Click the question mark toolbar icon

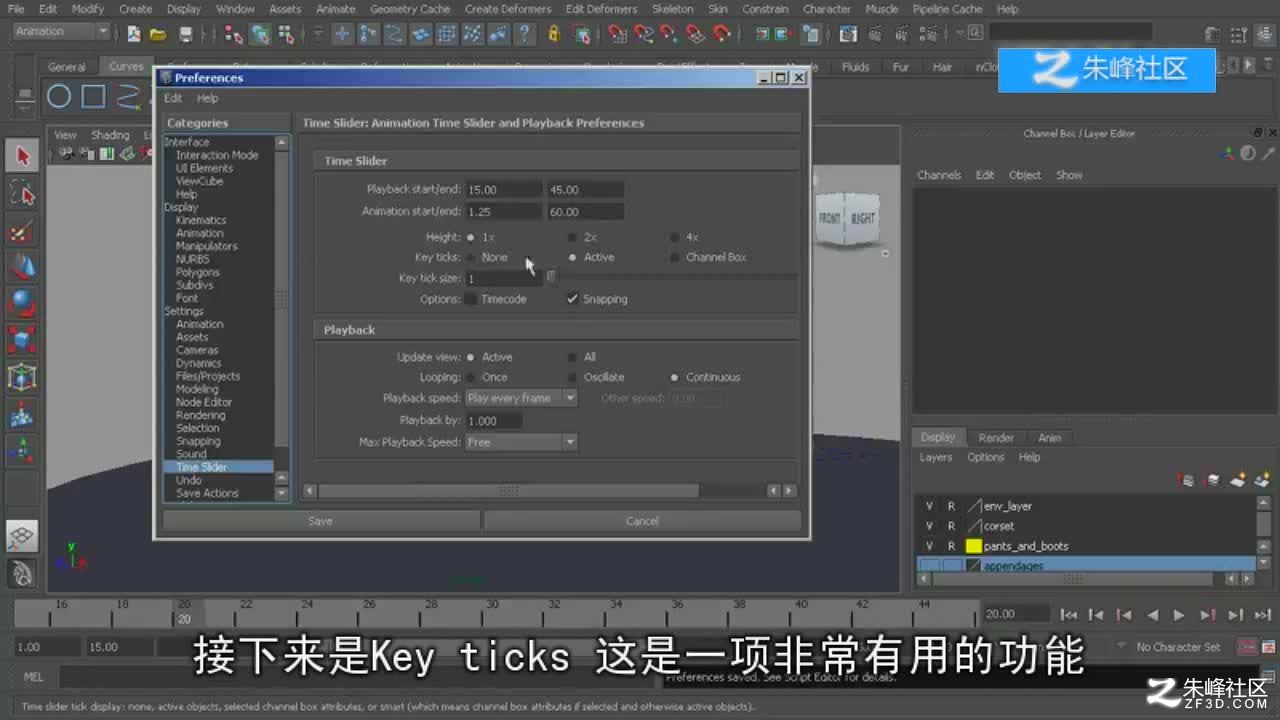pos(524,35)
